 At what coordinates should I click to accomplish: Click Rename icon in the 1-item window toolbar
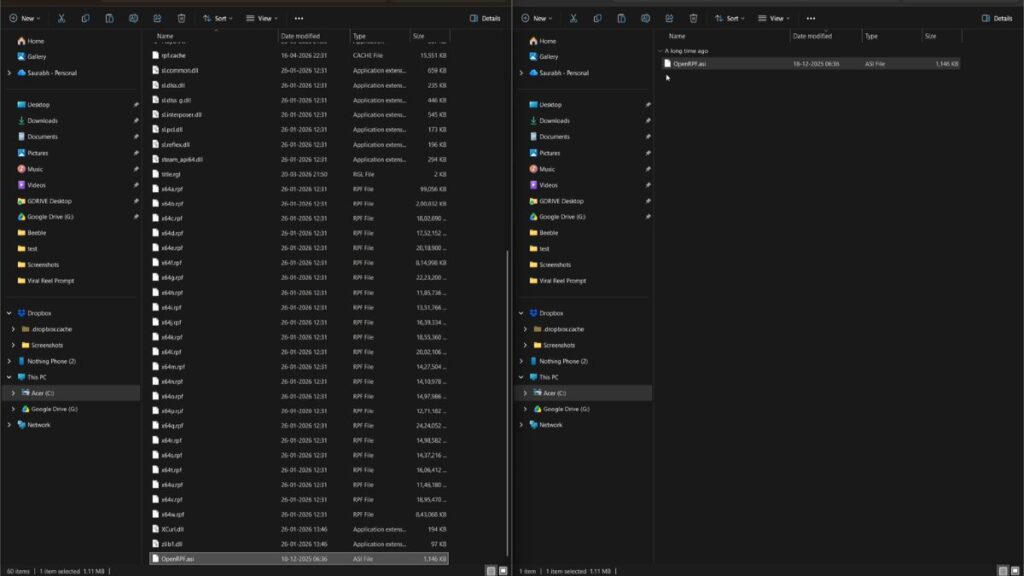[x=645, y=18]
